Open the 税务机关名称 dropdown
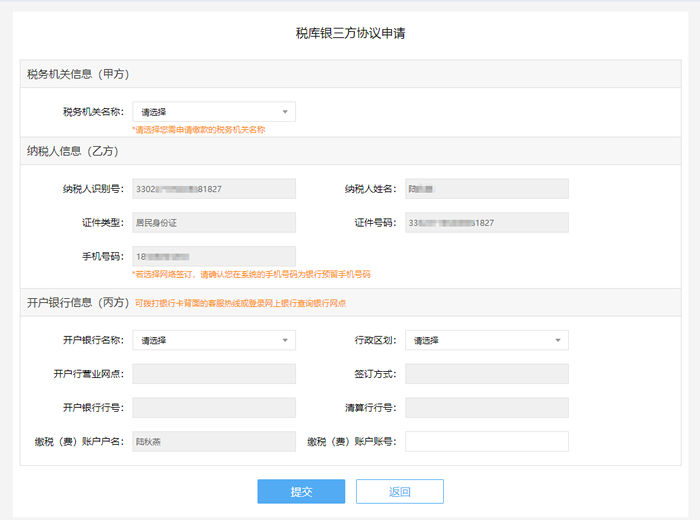This screenshot has height=520, width=700. 213,112
